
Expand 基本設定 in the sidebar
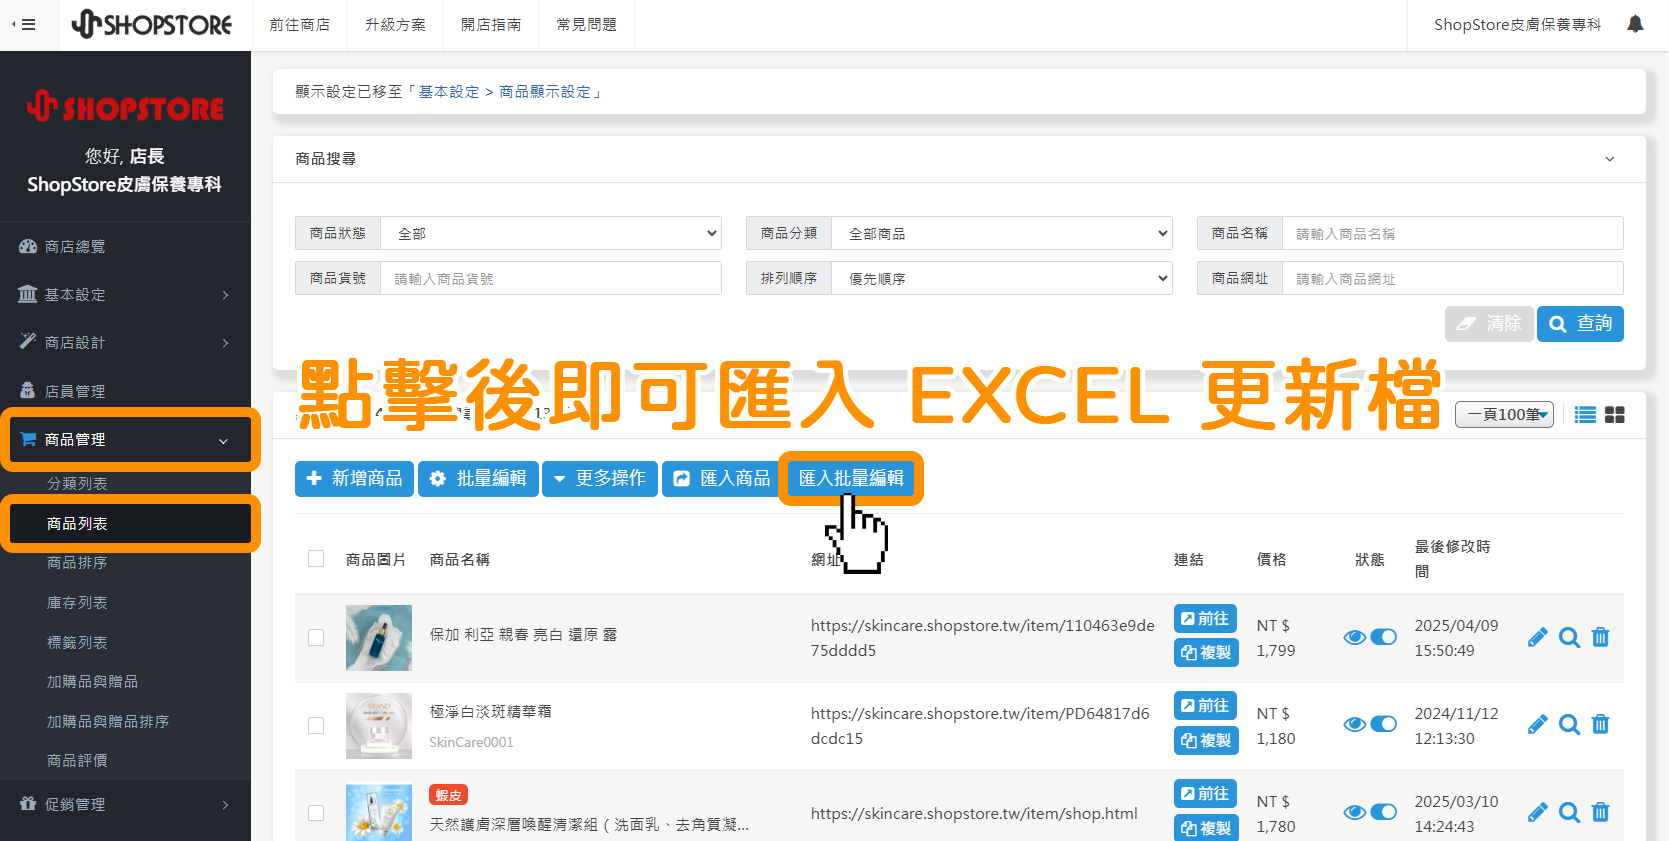click(x=125, y=294)
